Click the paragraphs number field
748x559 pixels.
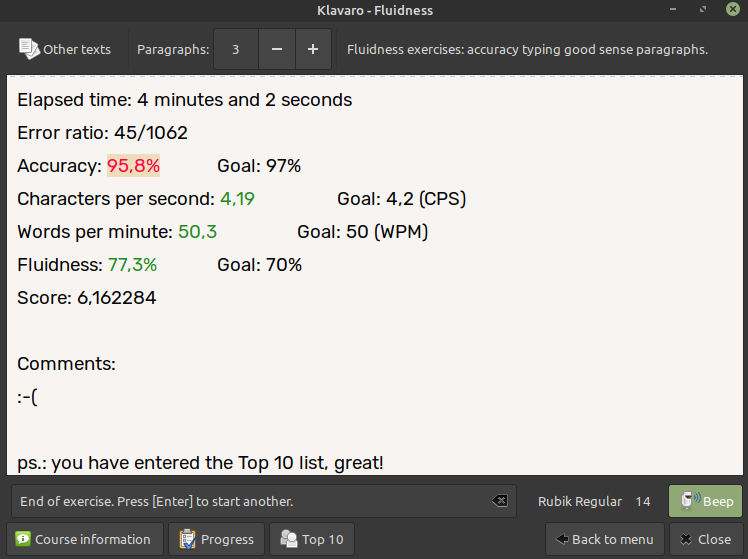pos(236,49)
